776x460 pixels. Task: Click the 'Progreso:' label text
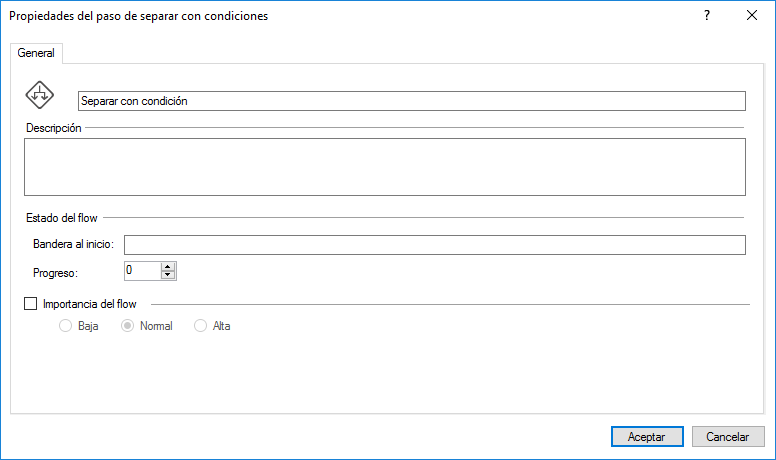coord(55,273)
